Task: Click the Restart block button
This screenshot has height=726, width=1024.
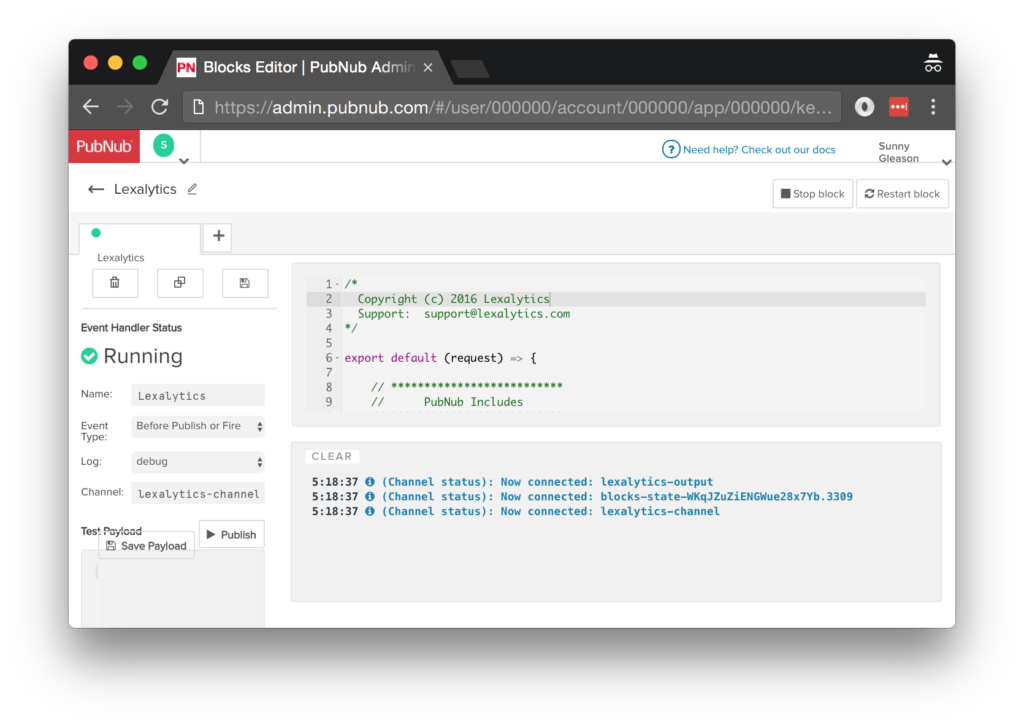Action: (x=902, y=194)
